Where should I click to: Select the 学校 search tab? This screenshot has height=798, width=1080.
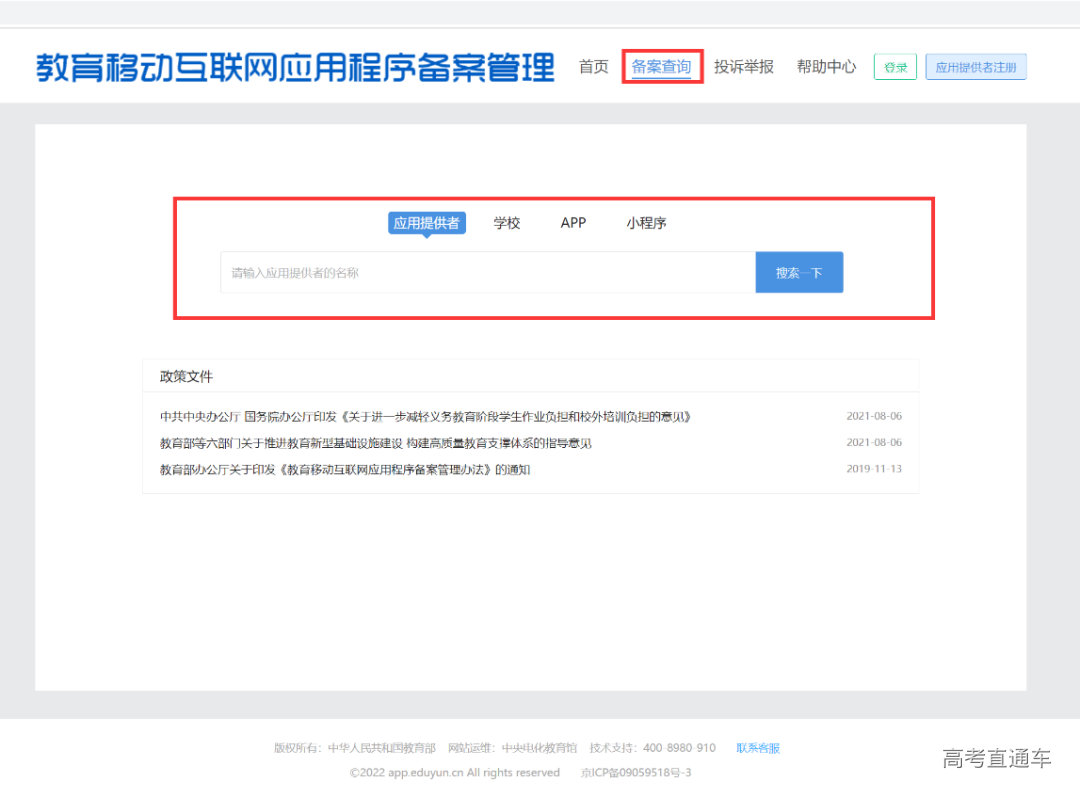coord(507,223)
